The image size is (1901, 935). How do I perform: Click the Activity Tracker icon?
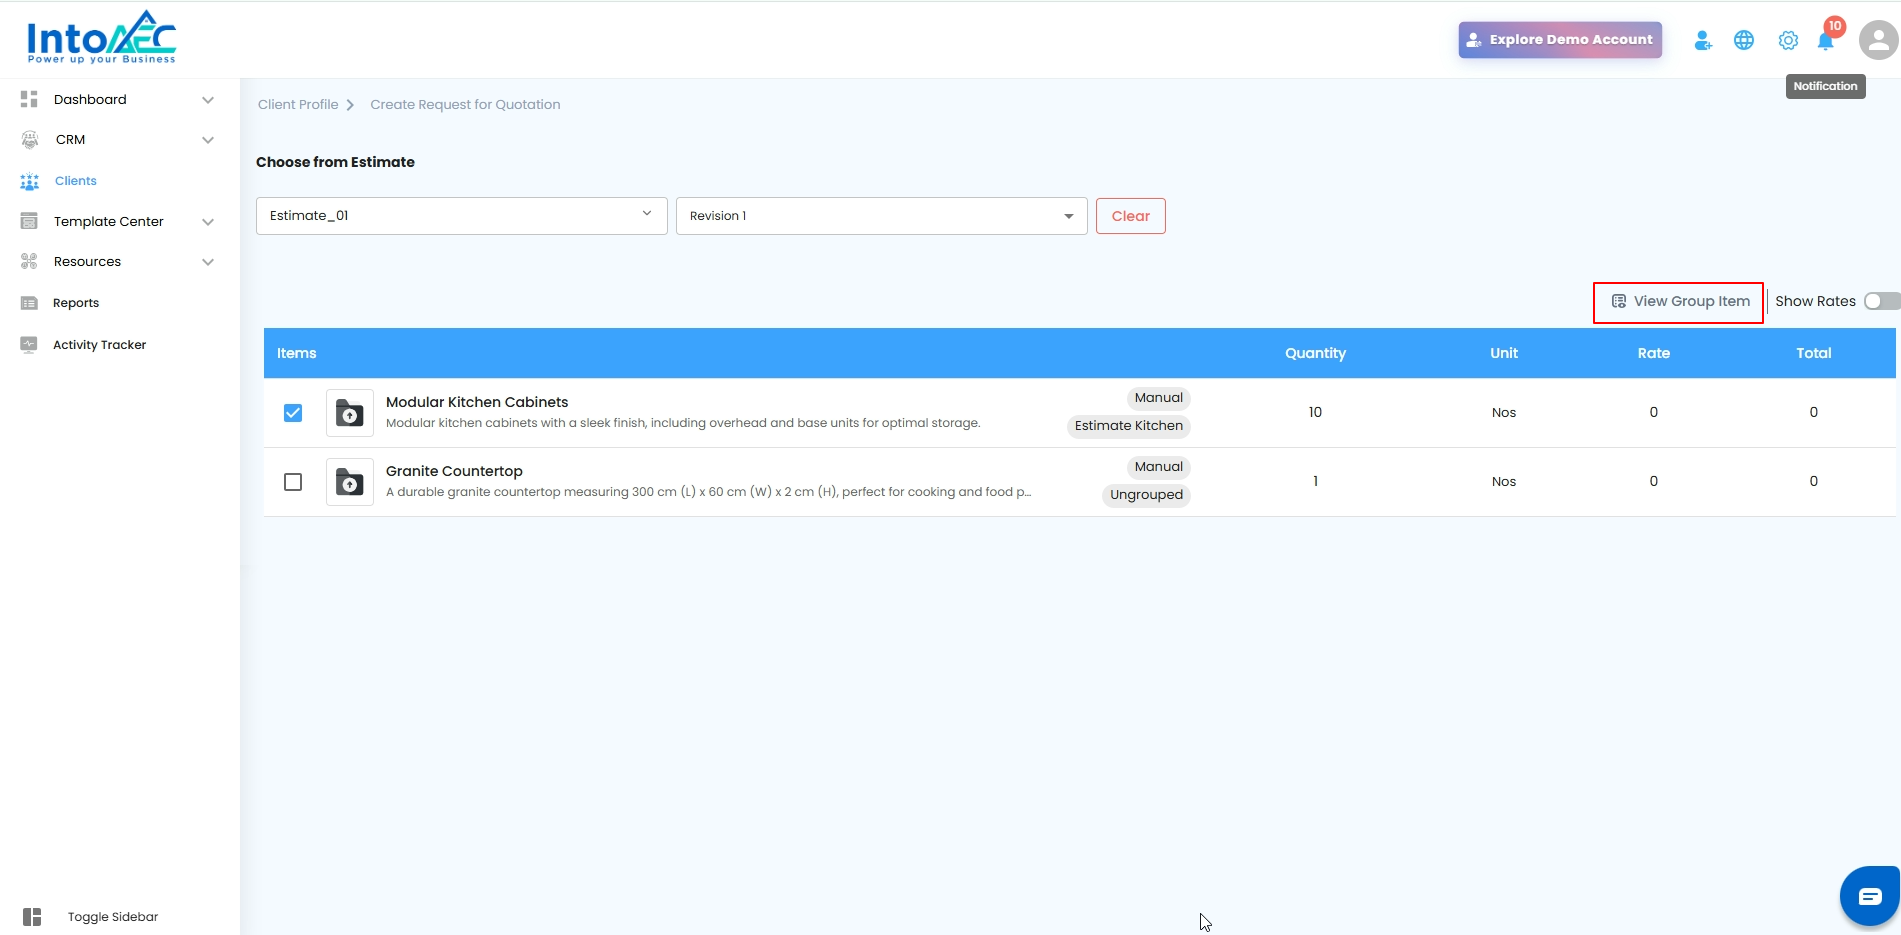click(29, 344)
